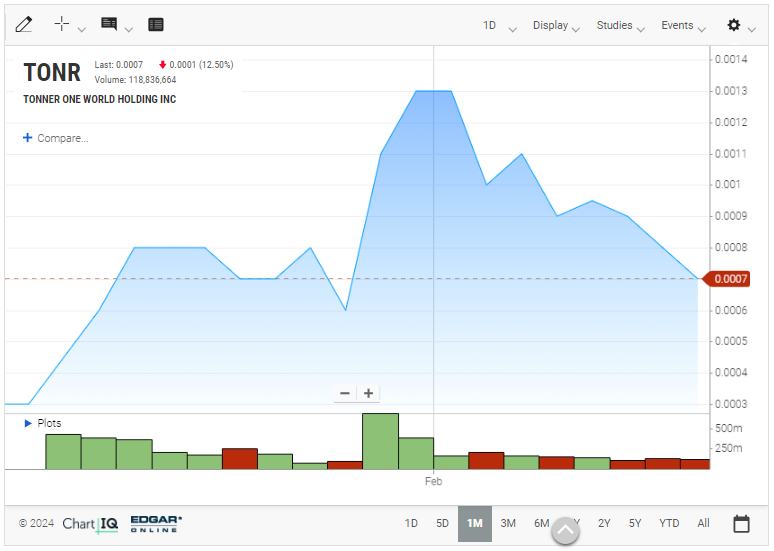Image resolution: width=774 pixels, height=551 pixels.
Task: Open the Display menu
Action: (556, 26)
